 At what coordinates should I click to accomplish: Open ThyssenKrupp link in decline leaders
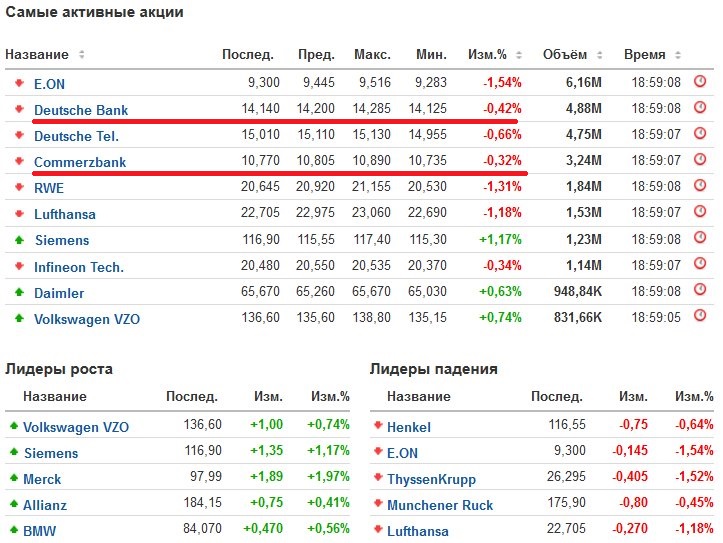point(431,479)
